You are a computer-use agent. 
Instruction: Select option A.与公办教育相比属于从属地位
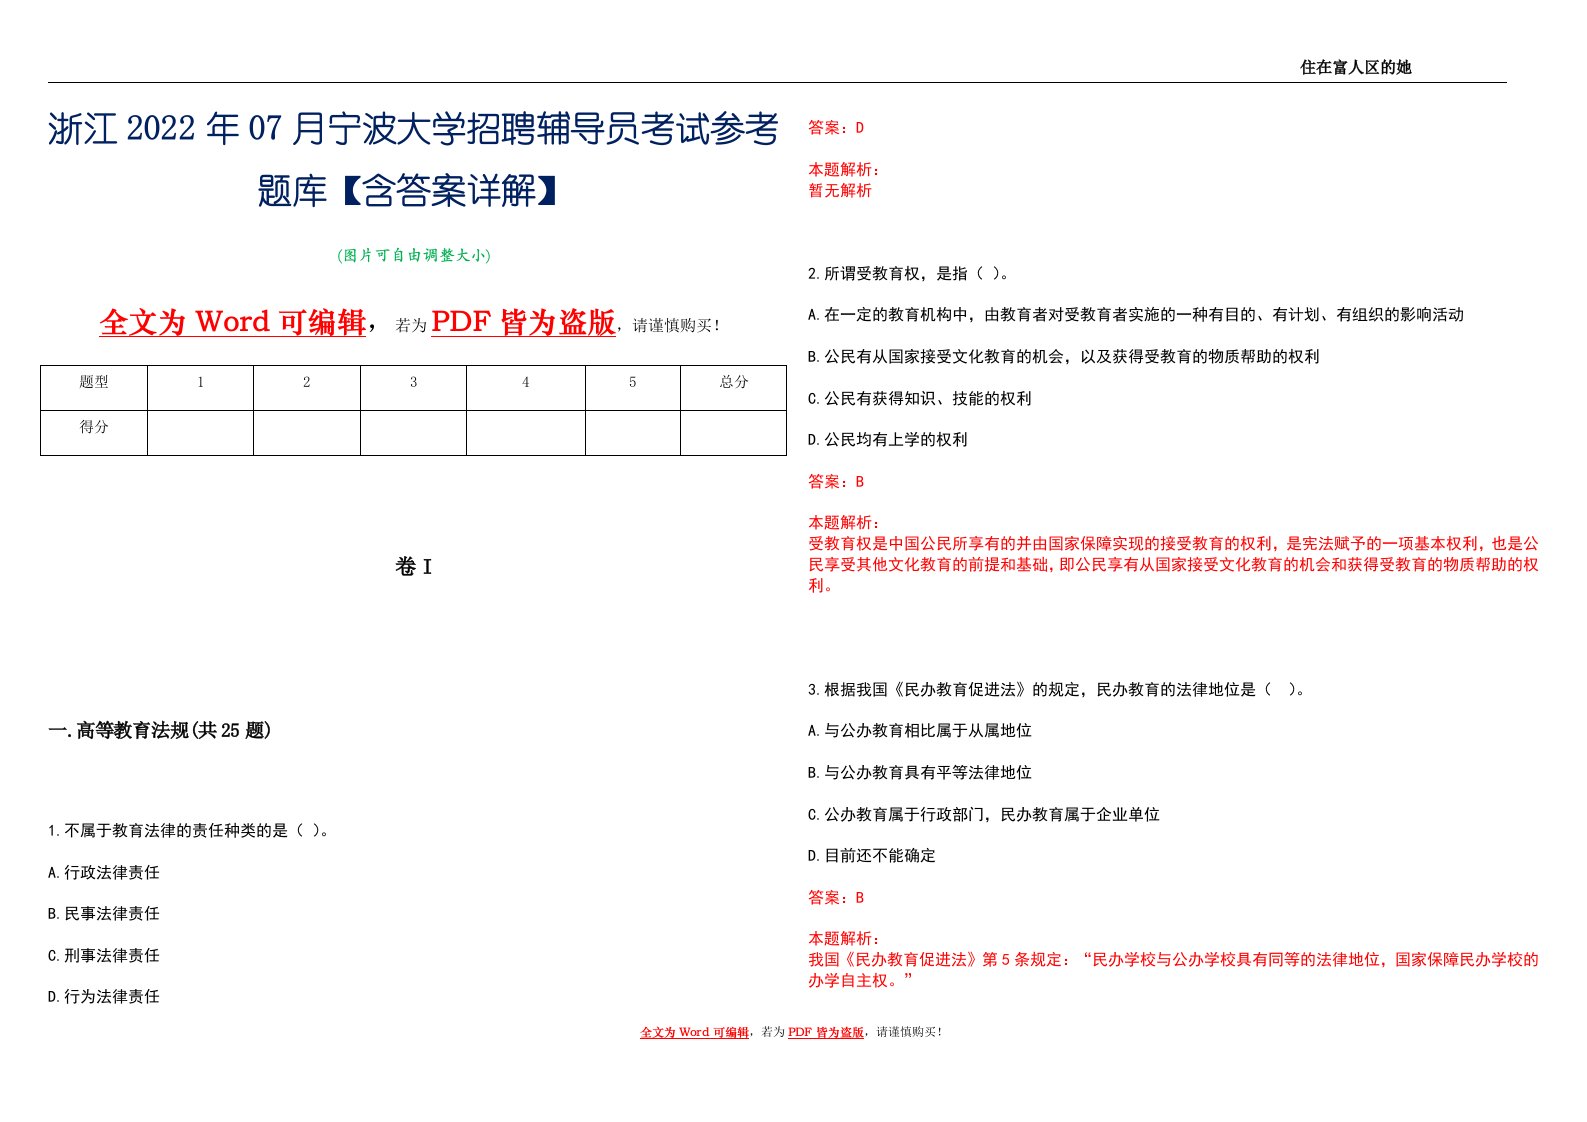[x=920, y=731]
